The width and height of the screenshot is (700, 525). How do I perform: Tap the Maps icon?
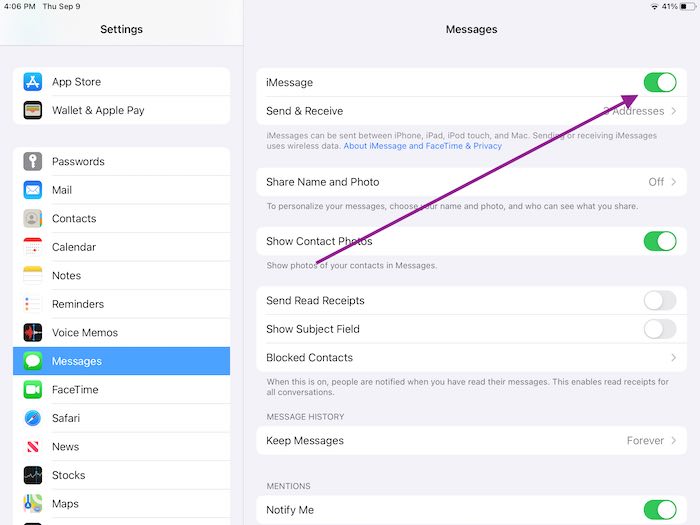(x=33, y=504)
